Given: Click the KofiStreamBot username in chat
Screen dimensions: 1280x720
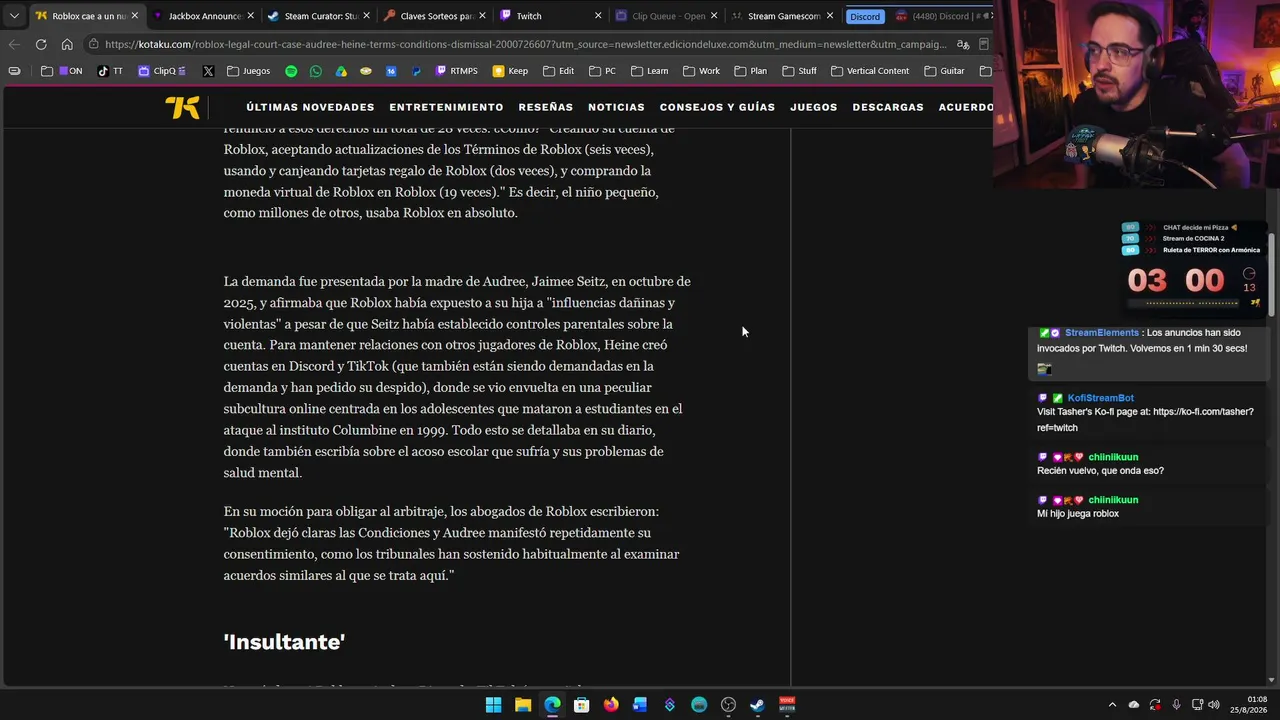Looking at the screenshot, I should 1100,398.
